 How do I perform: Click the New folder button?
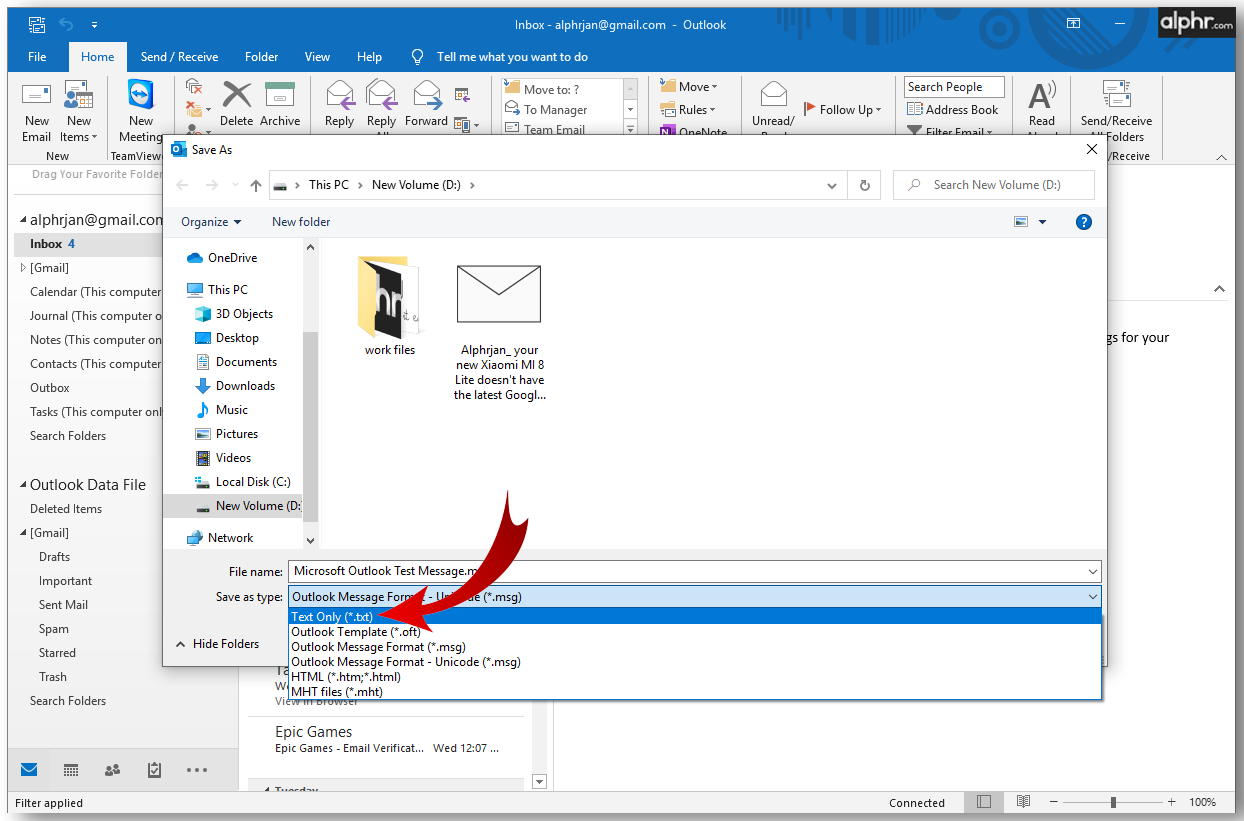(x=301, y=222)
